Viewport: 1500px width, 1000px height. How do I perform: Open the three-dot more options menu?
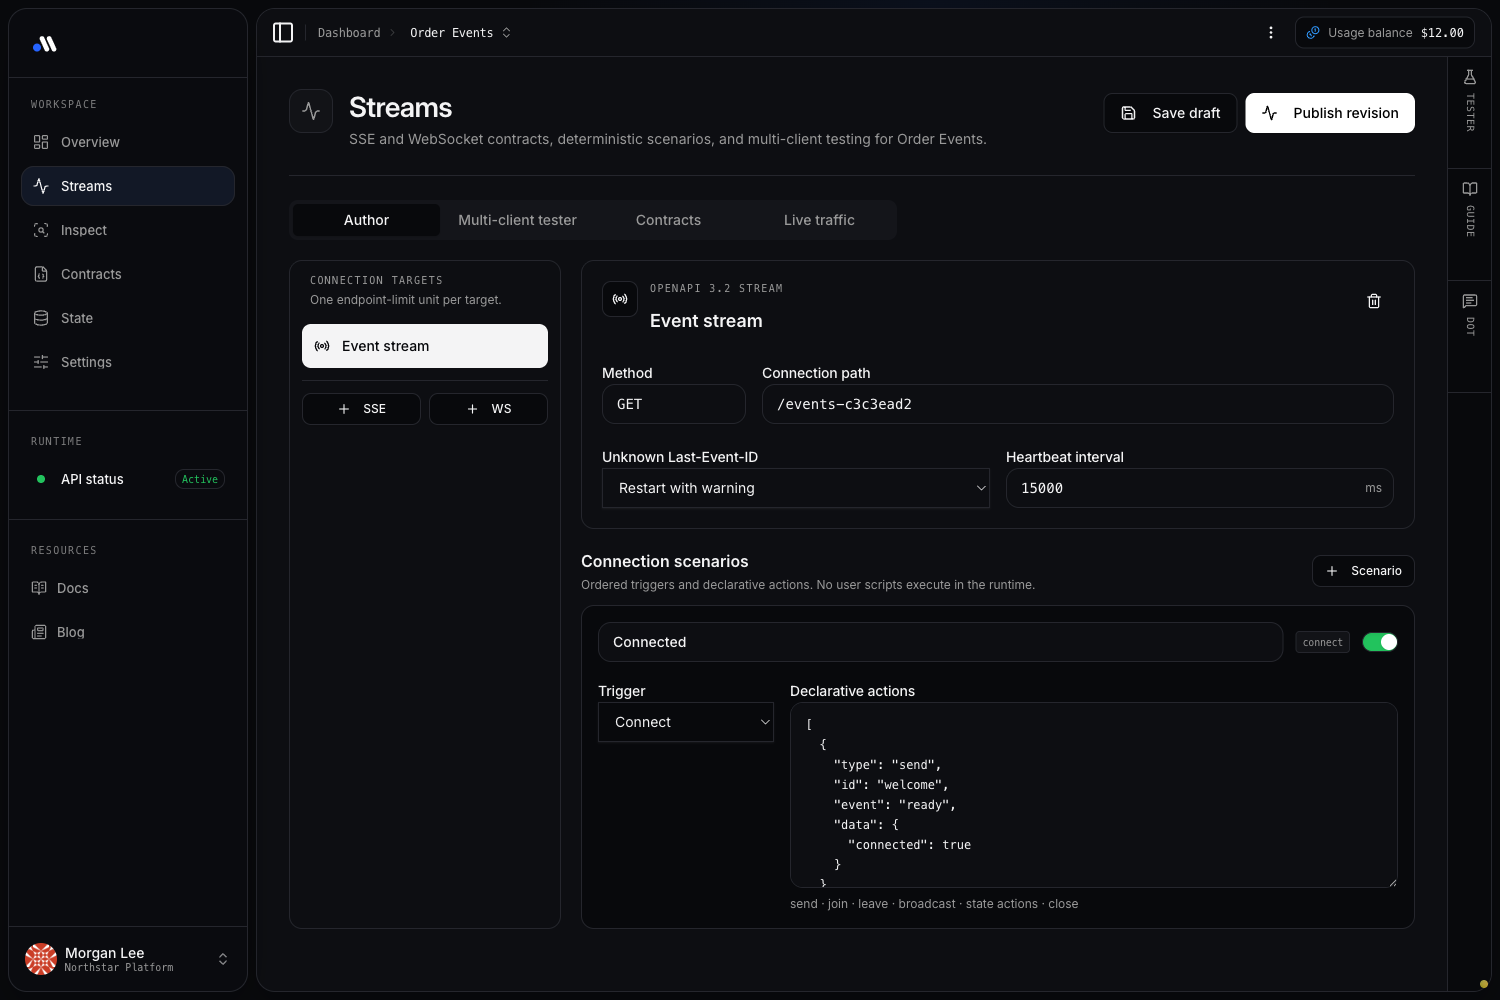coord(1271,33)
